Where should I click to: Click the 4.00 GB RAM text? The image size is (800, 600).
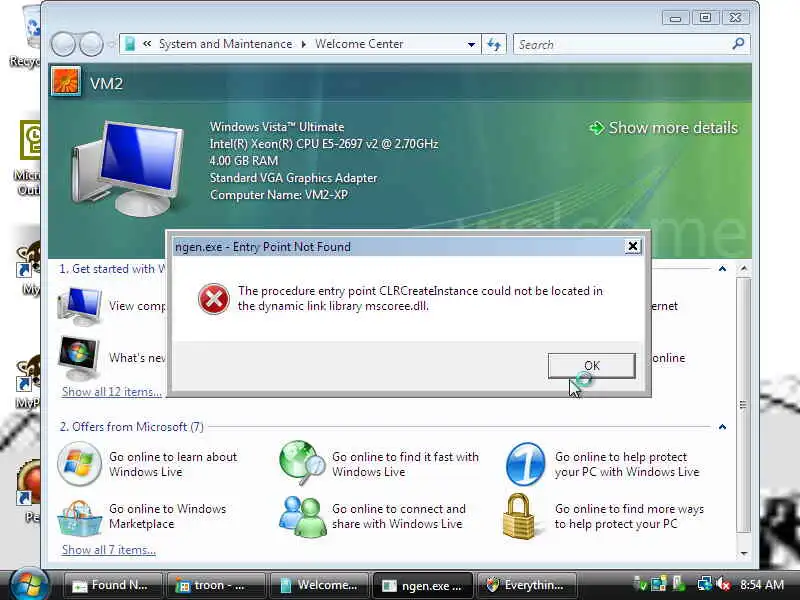pos(244,161)
